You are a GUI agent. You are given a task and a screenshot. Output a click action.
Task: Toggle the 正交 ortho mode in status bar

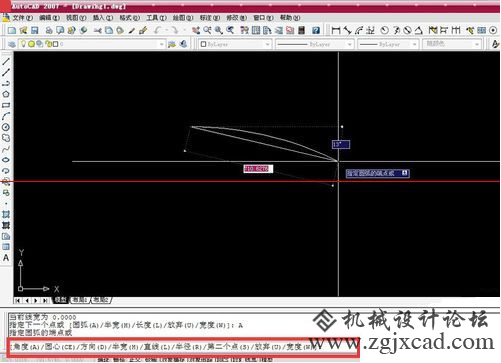[134, 360]
